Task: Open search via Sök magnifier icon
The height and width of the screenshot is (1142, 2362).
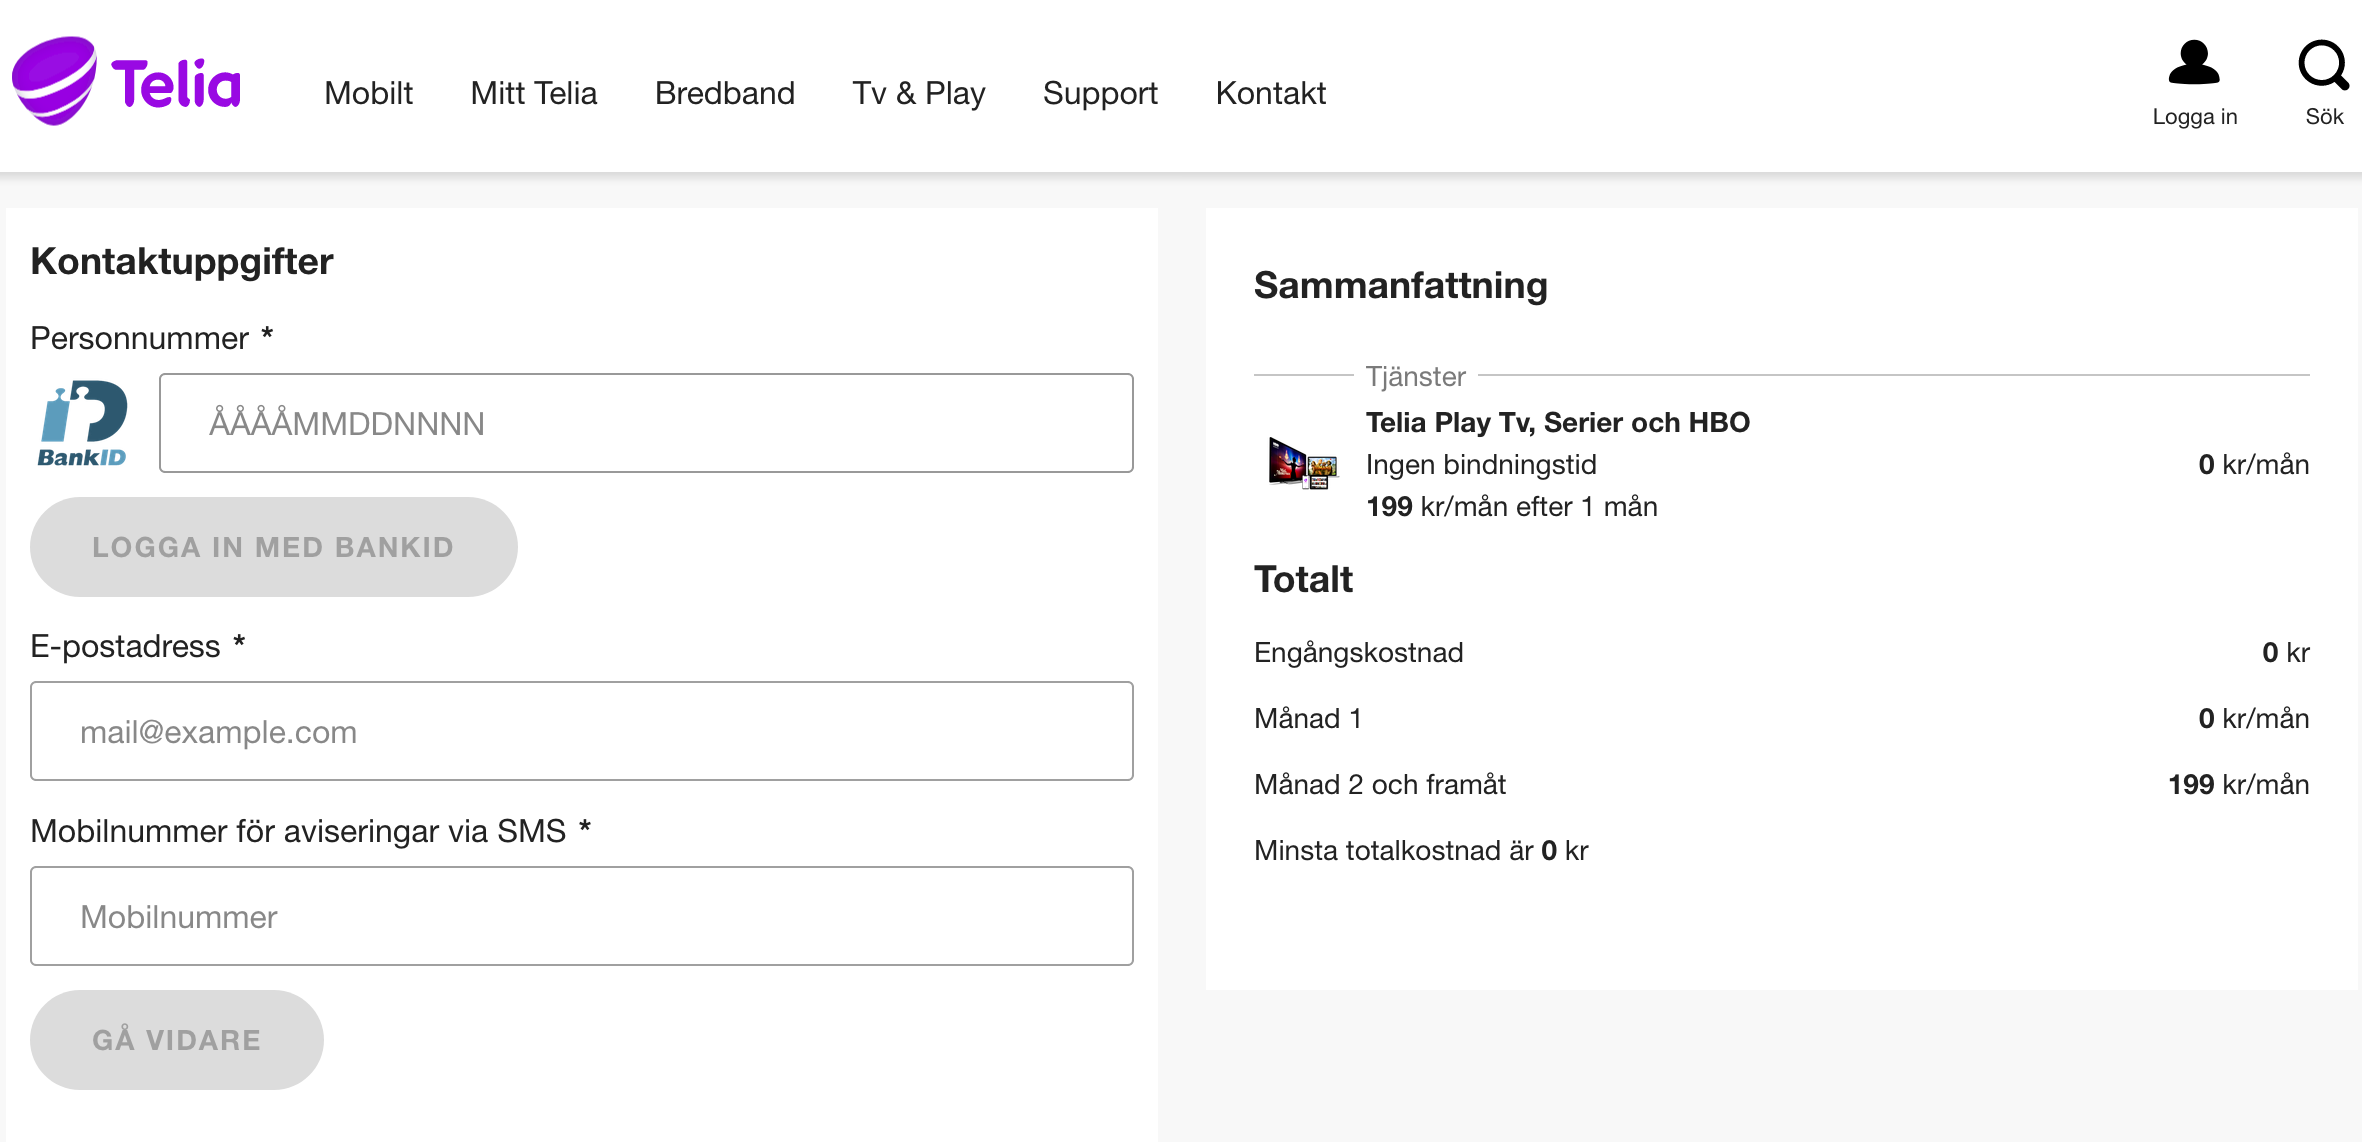Action: click(x=2322, y=65)
